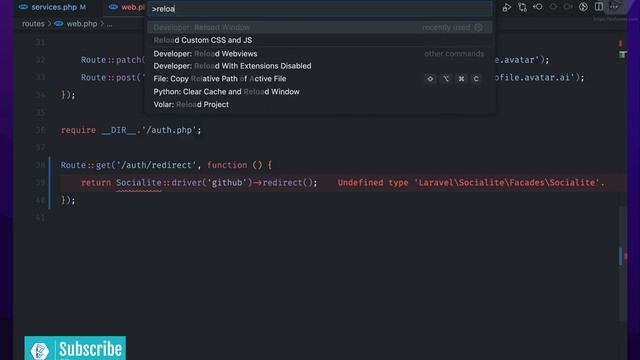The height and width of the screenshot is (360, 640).
Task: Click the "Route::get('/auth/redirect'" code text
Action: (x=128, y=165)
